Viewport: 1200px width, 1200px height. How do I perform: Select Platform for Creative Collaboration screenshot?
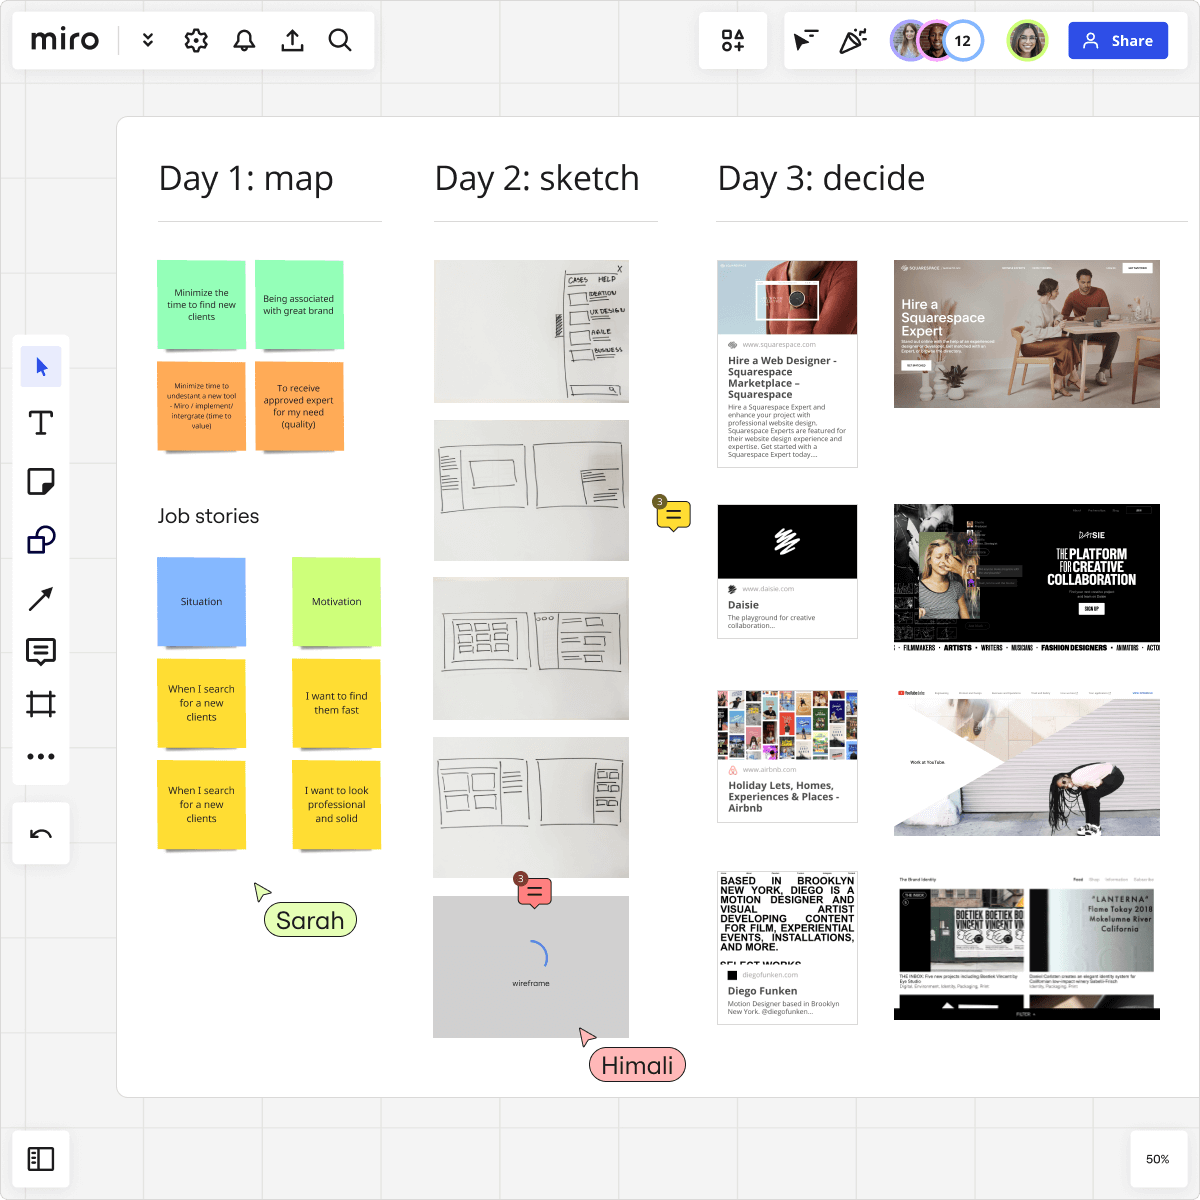[x=1027, y=579]
